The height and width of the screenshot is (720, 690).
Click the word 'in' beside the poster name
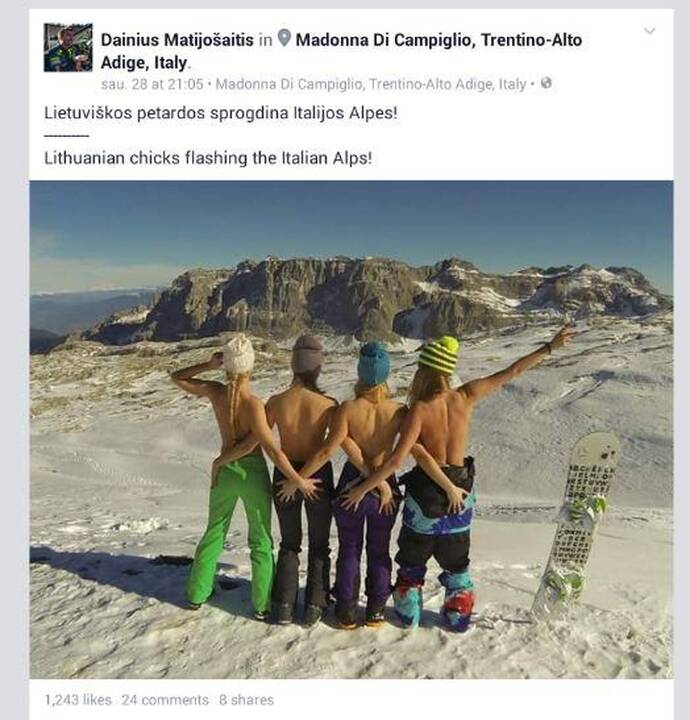(265, 40)
